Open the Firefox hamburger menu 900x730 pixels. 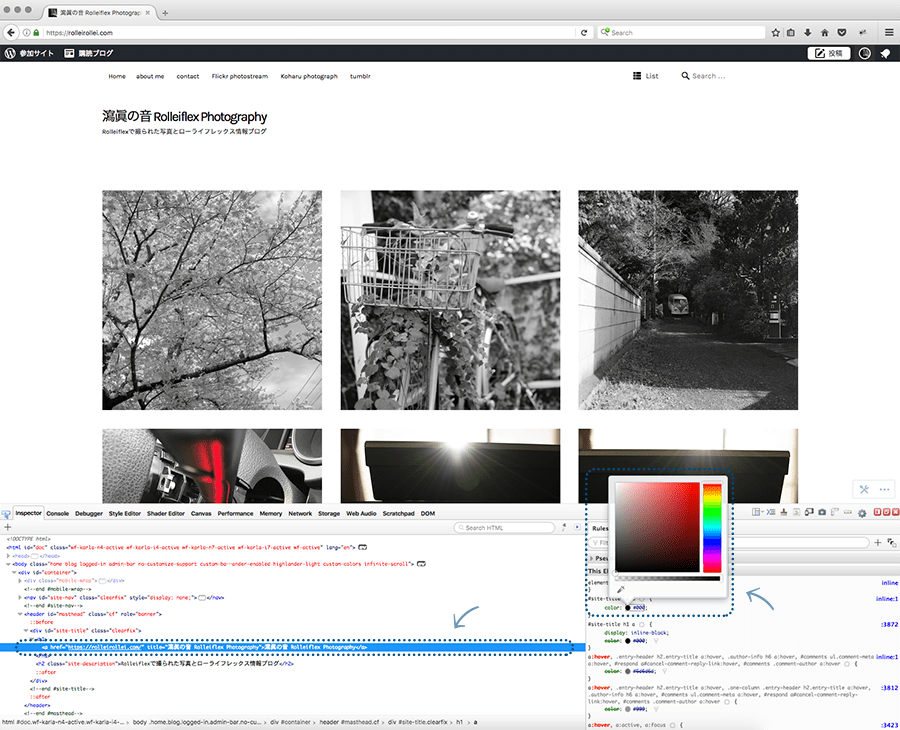889,32
